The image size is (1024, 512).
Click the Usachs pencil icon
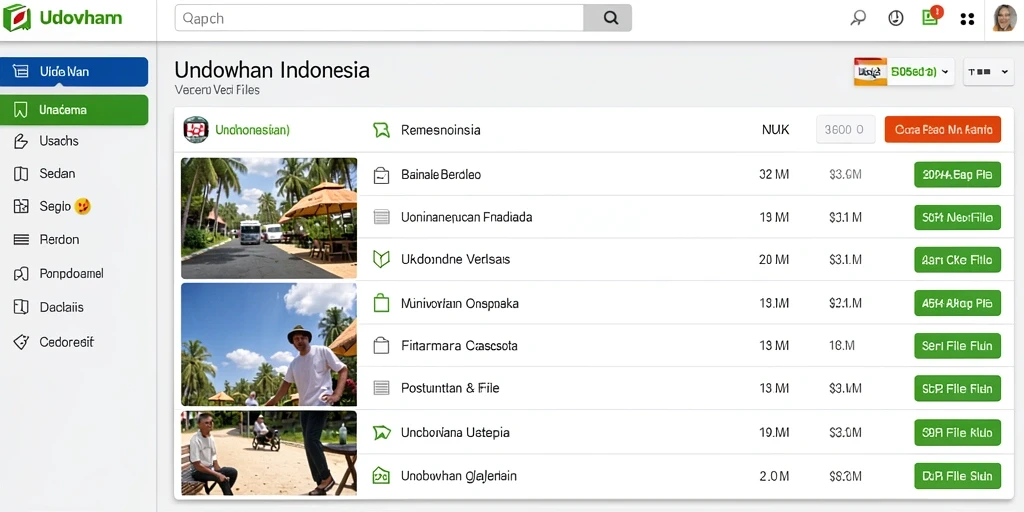click(x=21, y=141)
